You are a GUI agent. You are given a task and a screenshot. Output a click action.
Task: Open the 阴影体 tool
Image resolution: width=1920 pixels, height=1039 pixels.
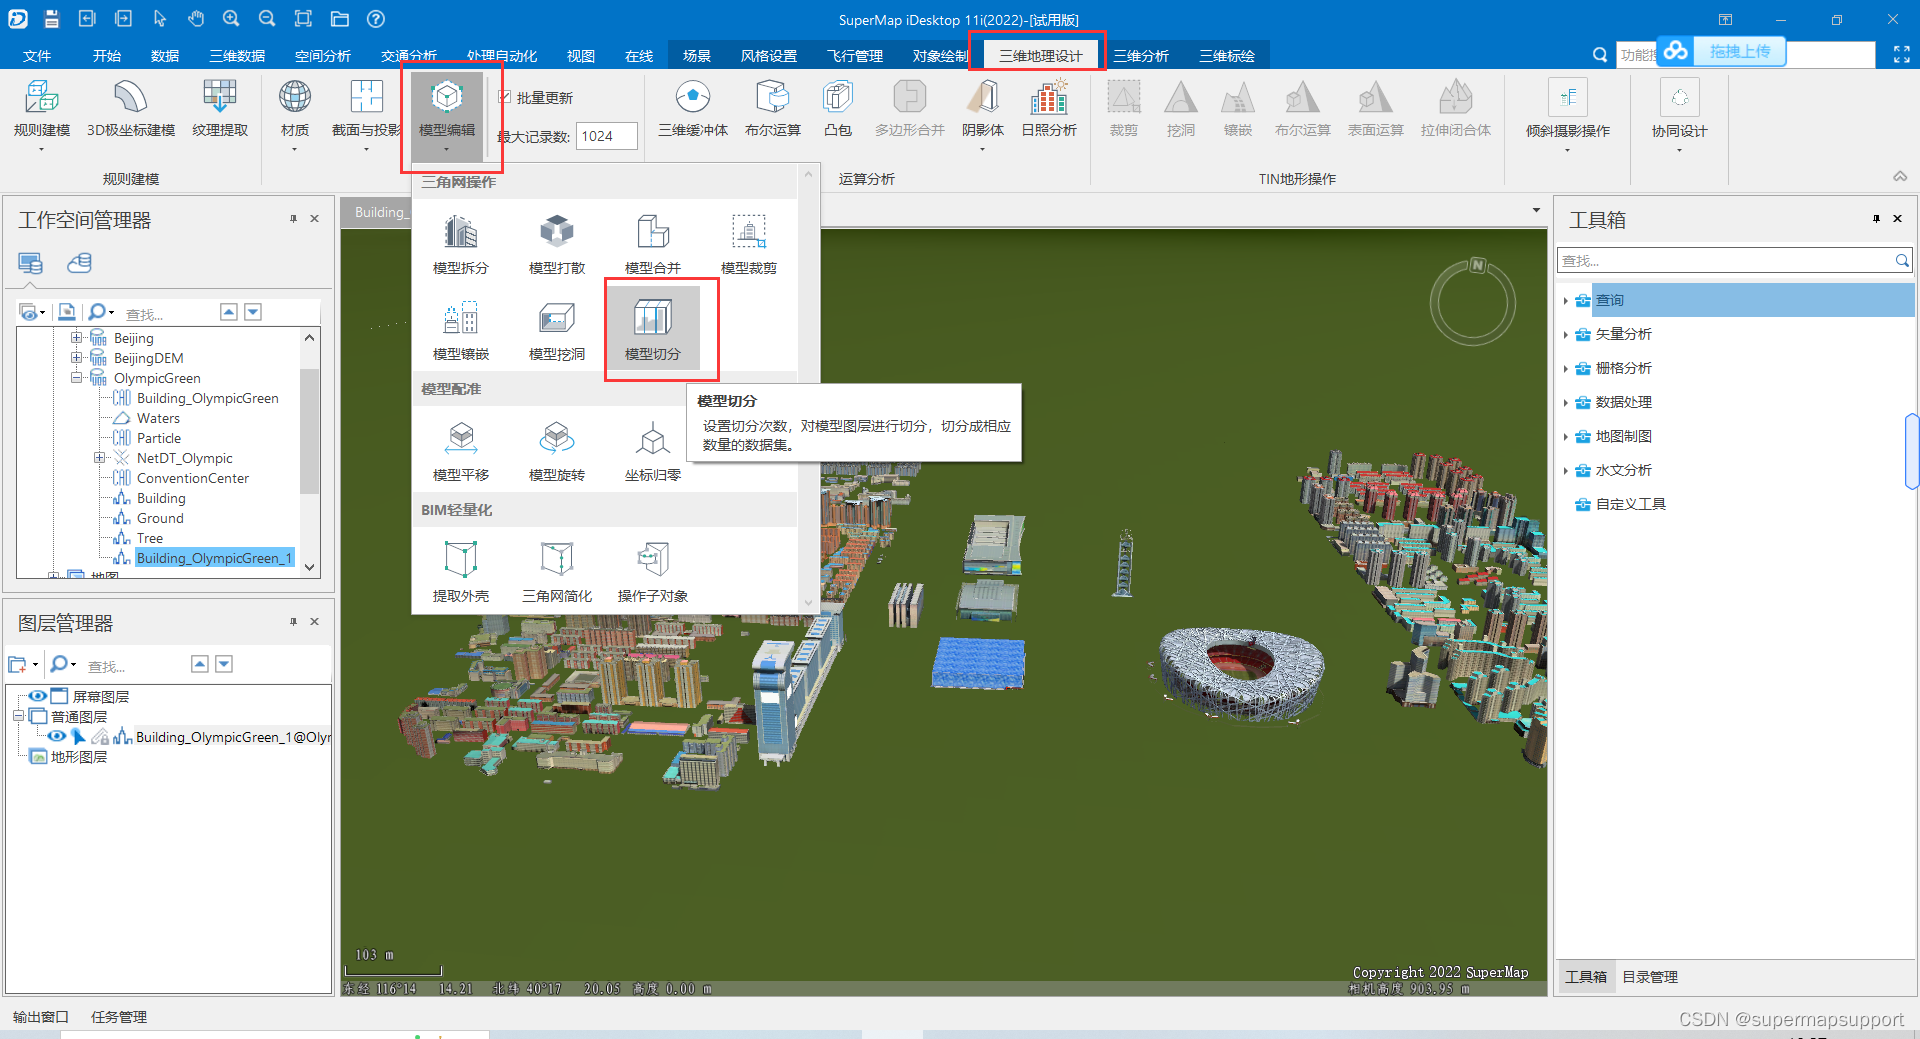[x=983, y=115]
